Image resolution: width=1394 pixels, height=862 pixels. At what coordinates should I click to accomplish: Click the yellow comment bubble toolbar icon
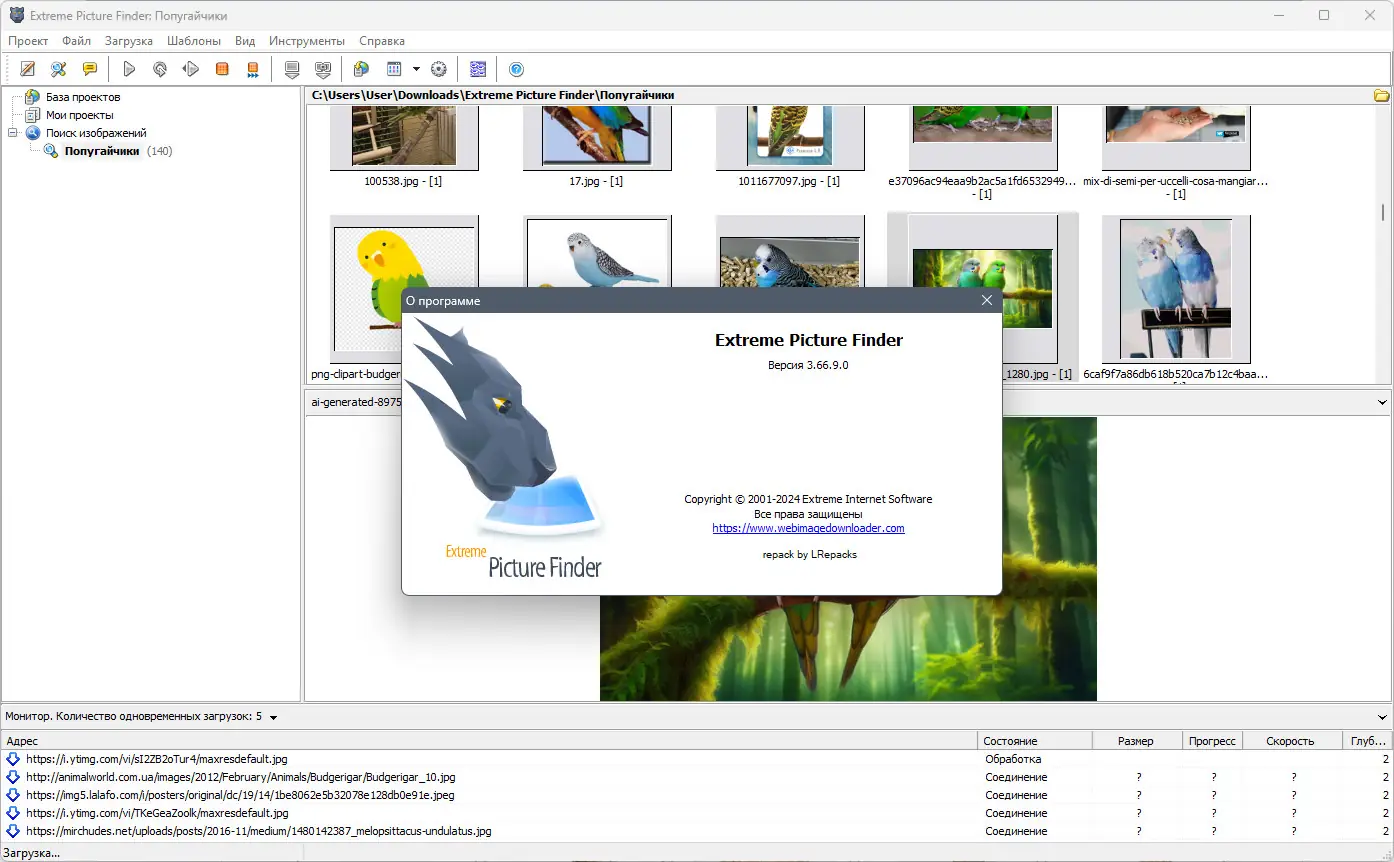click(90, 69)
